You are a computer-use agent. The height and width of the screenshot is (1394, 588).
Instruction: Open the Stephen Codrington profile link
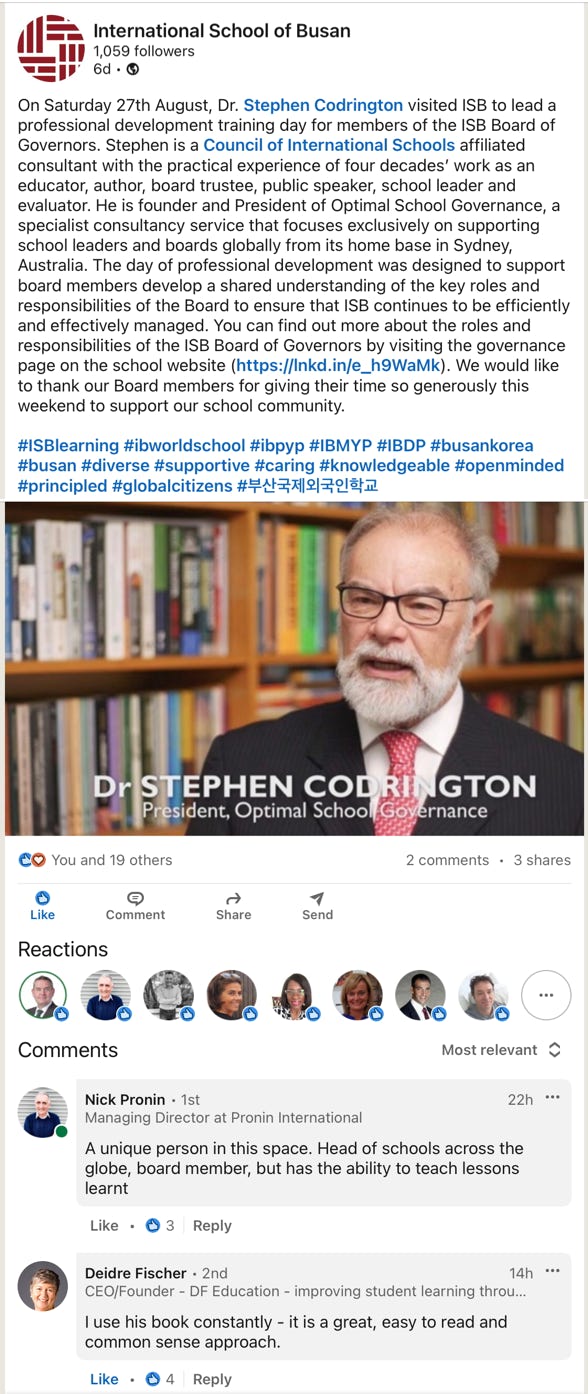coord(323,104)
